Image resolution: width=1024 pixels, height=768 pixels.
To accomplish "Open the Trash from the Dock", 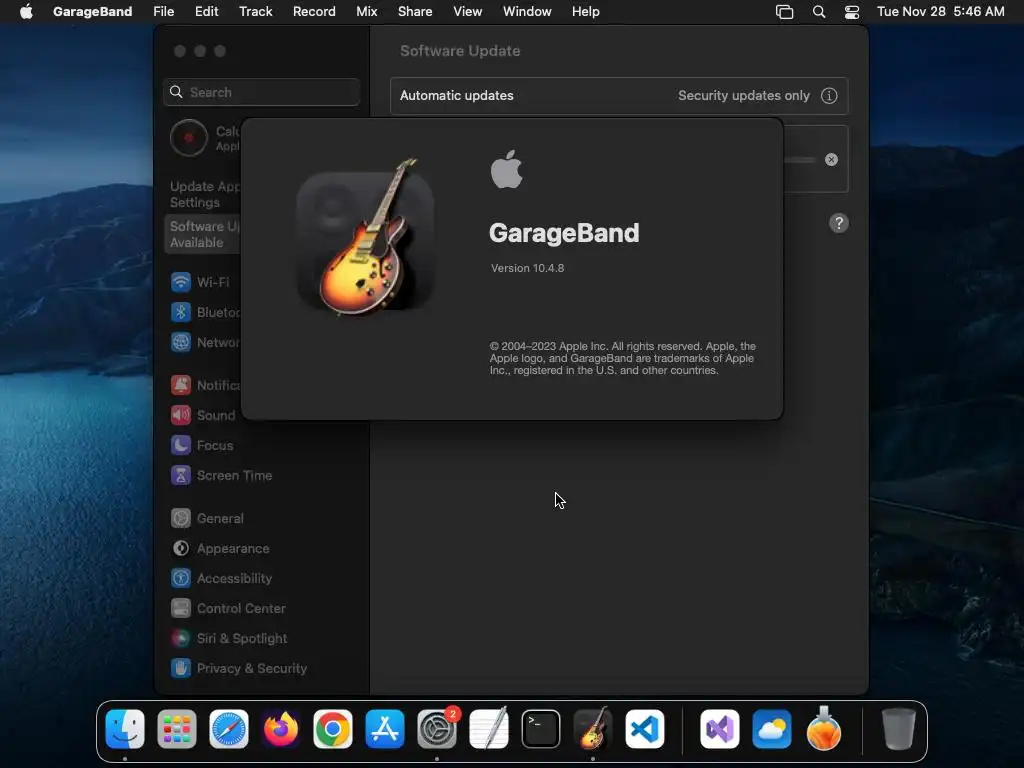I will (x=899, y=729).
